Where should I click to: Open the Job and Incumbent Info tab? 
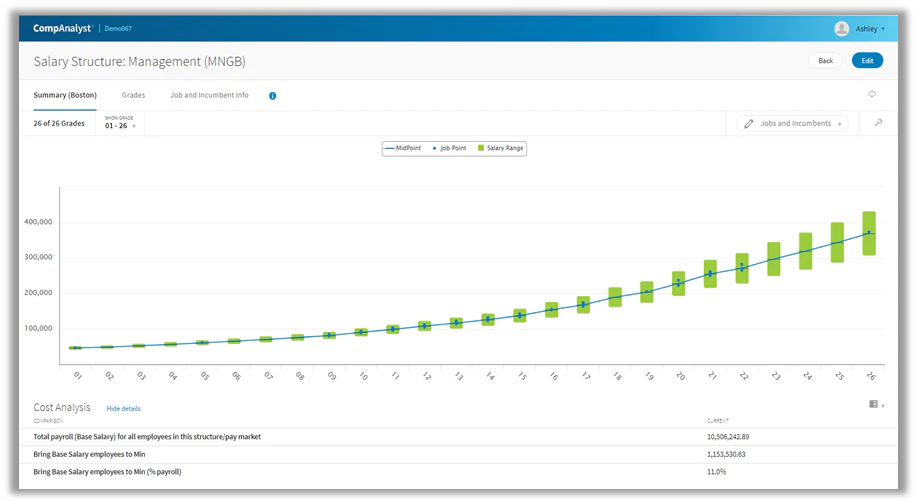[209, 95]
